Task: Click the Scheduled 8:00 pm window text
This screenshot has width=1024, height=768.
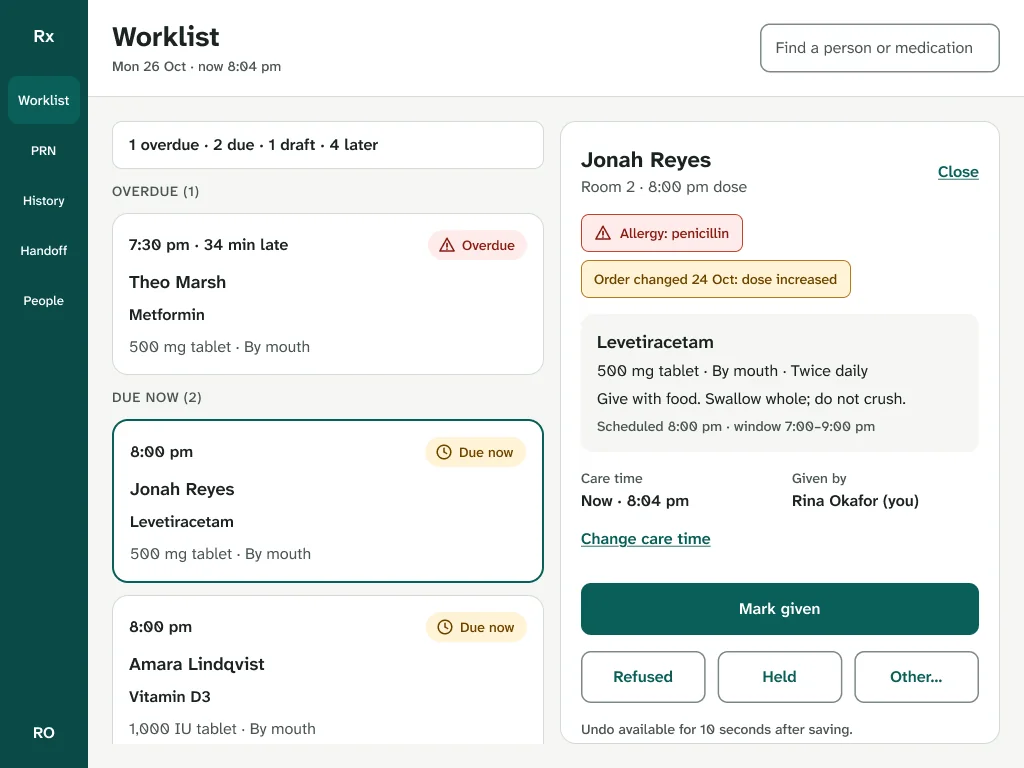Action: pyautogui.click(x=736, y=426)
